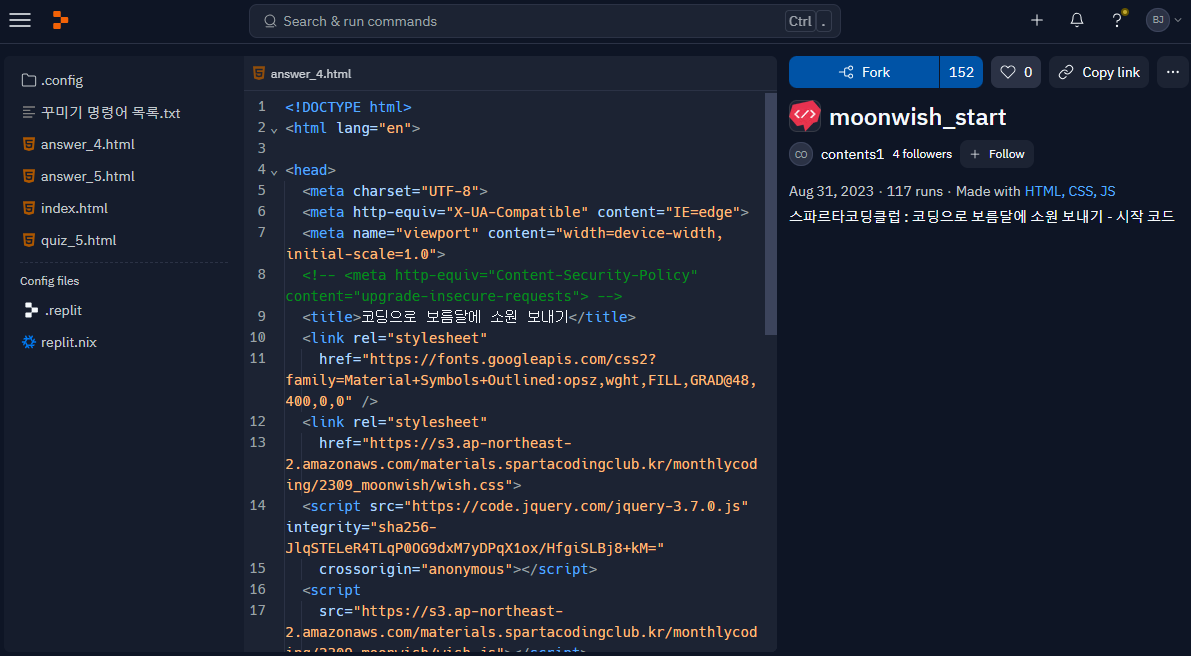Click the editor vertical scrollbar thumb
Image resolution: width=1191 pixels, height=656 pixels.
click(x=771, y=213)
